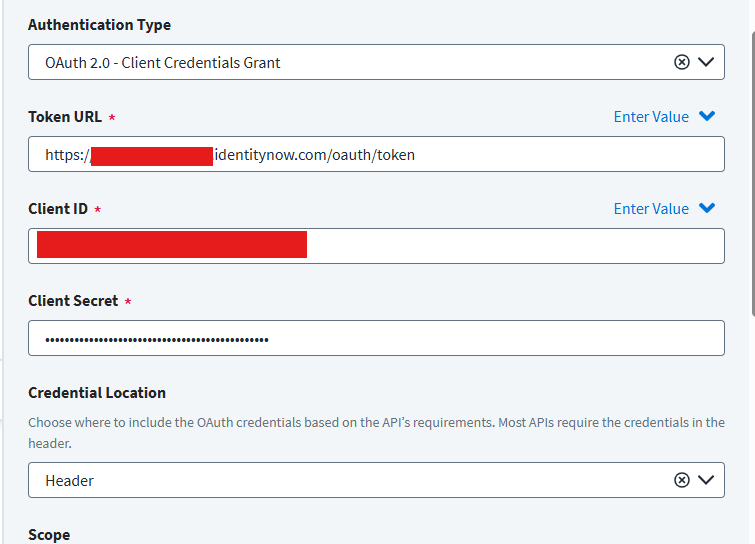Click the Client Secret field label
Viewport: 755px width, 544px height.
tap(73, 301)
